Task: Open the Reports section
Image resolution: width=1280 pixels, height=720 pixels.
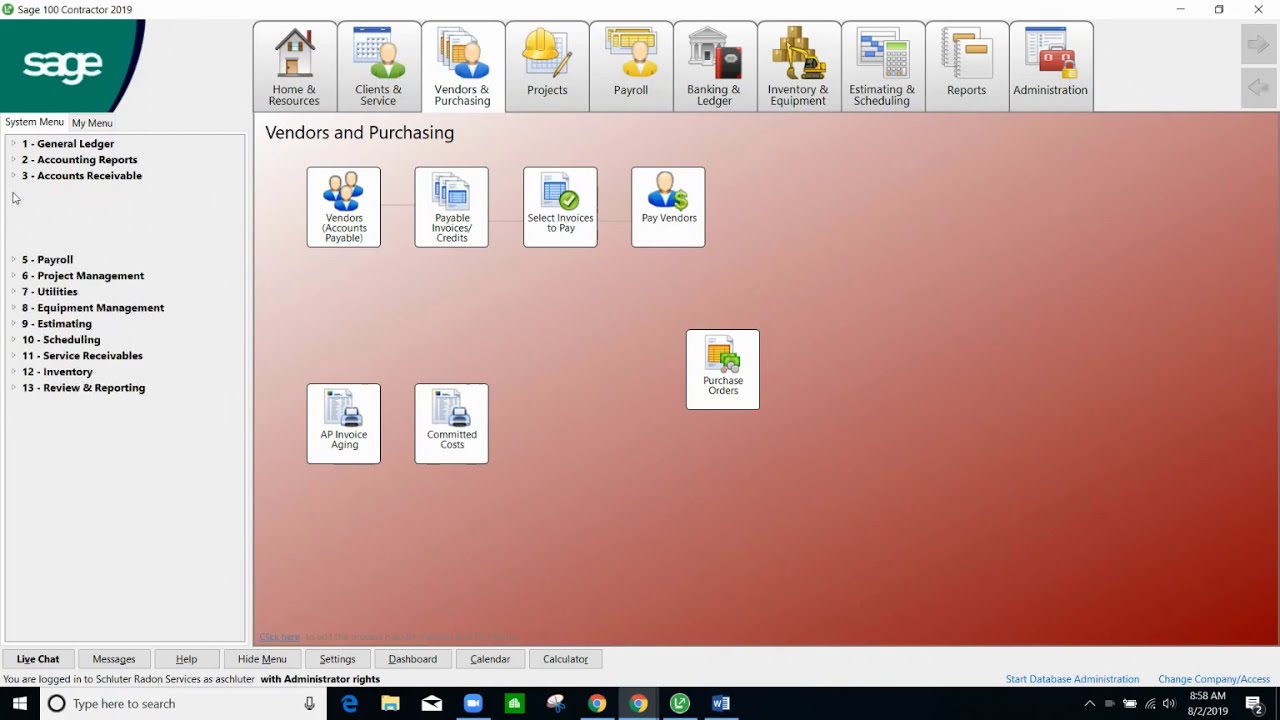Action: tap(966, 67)
